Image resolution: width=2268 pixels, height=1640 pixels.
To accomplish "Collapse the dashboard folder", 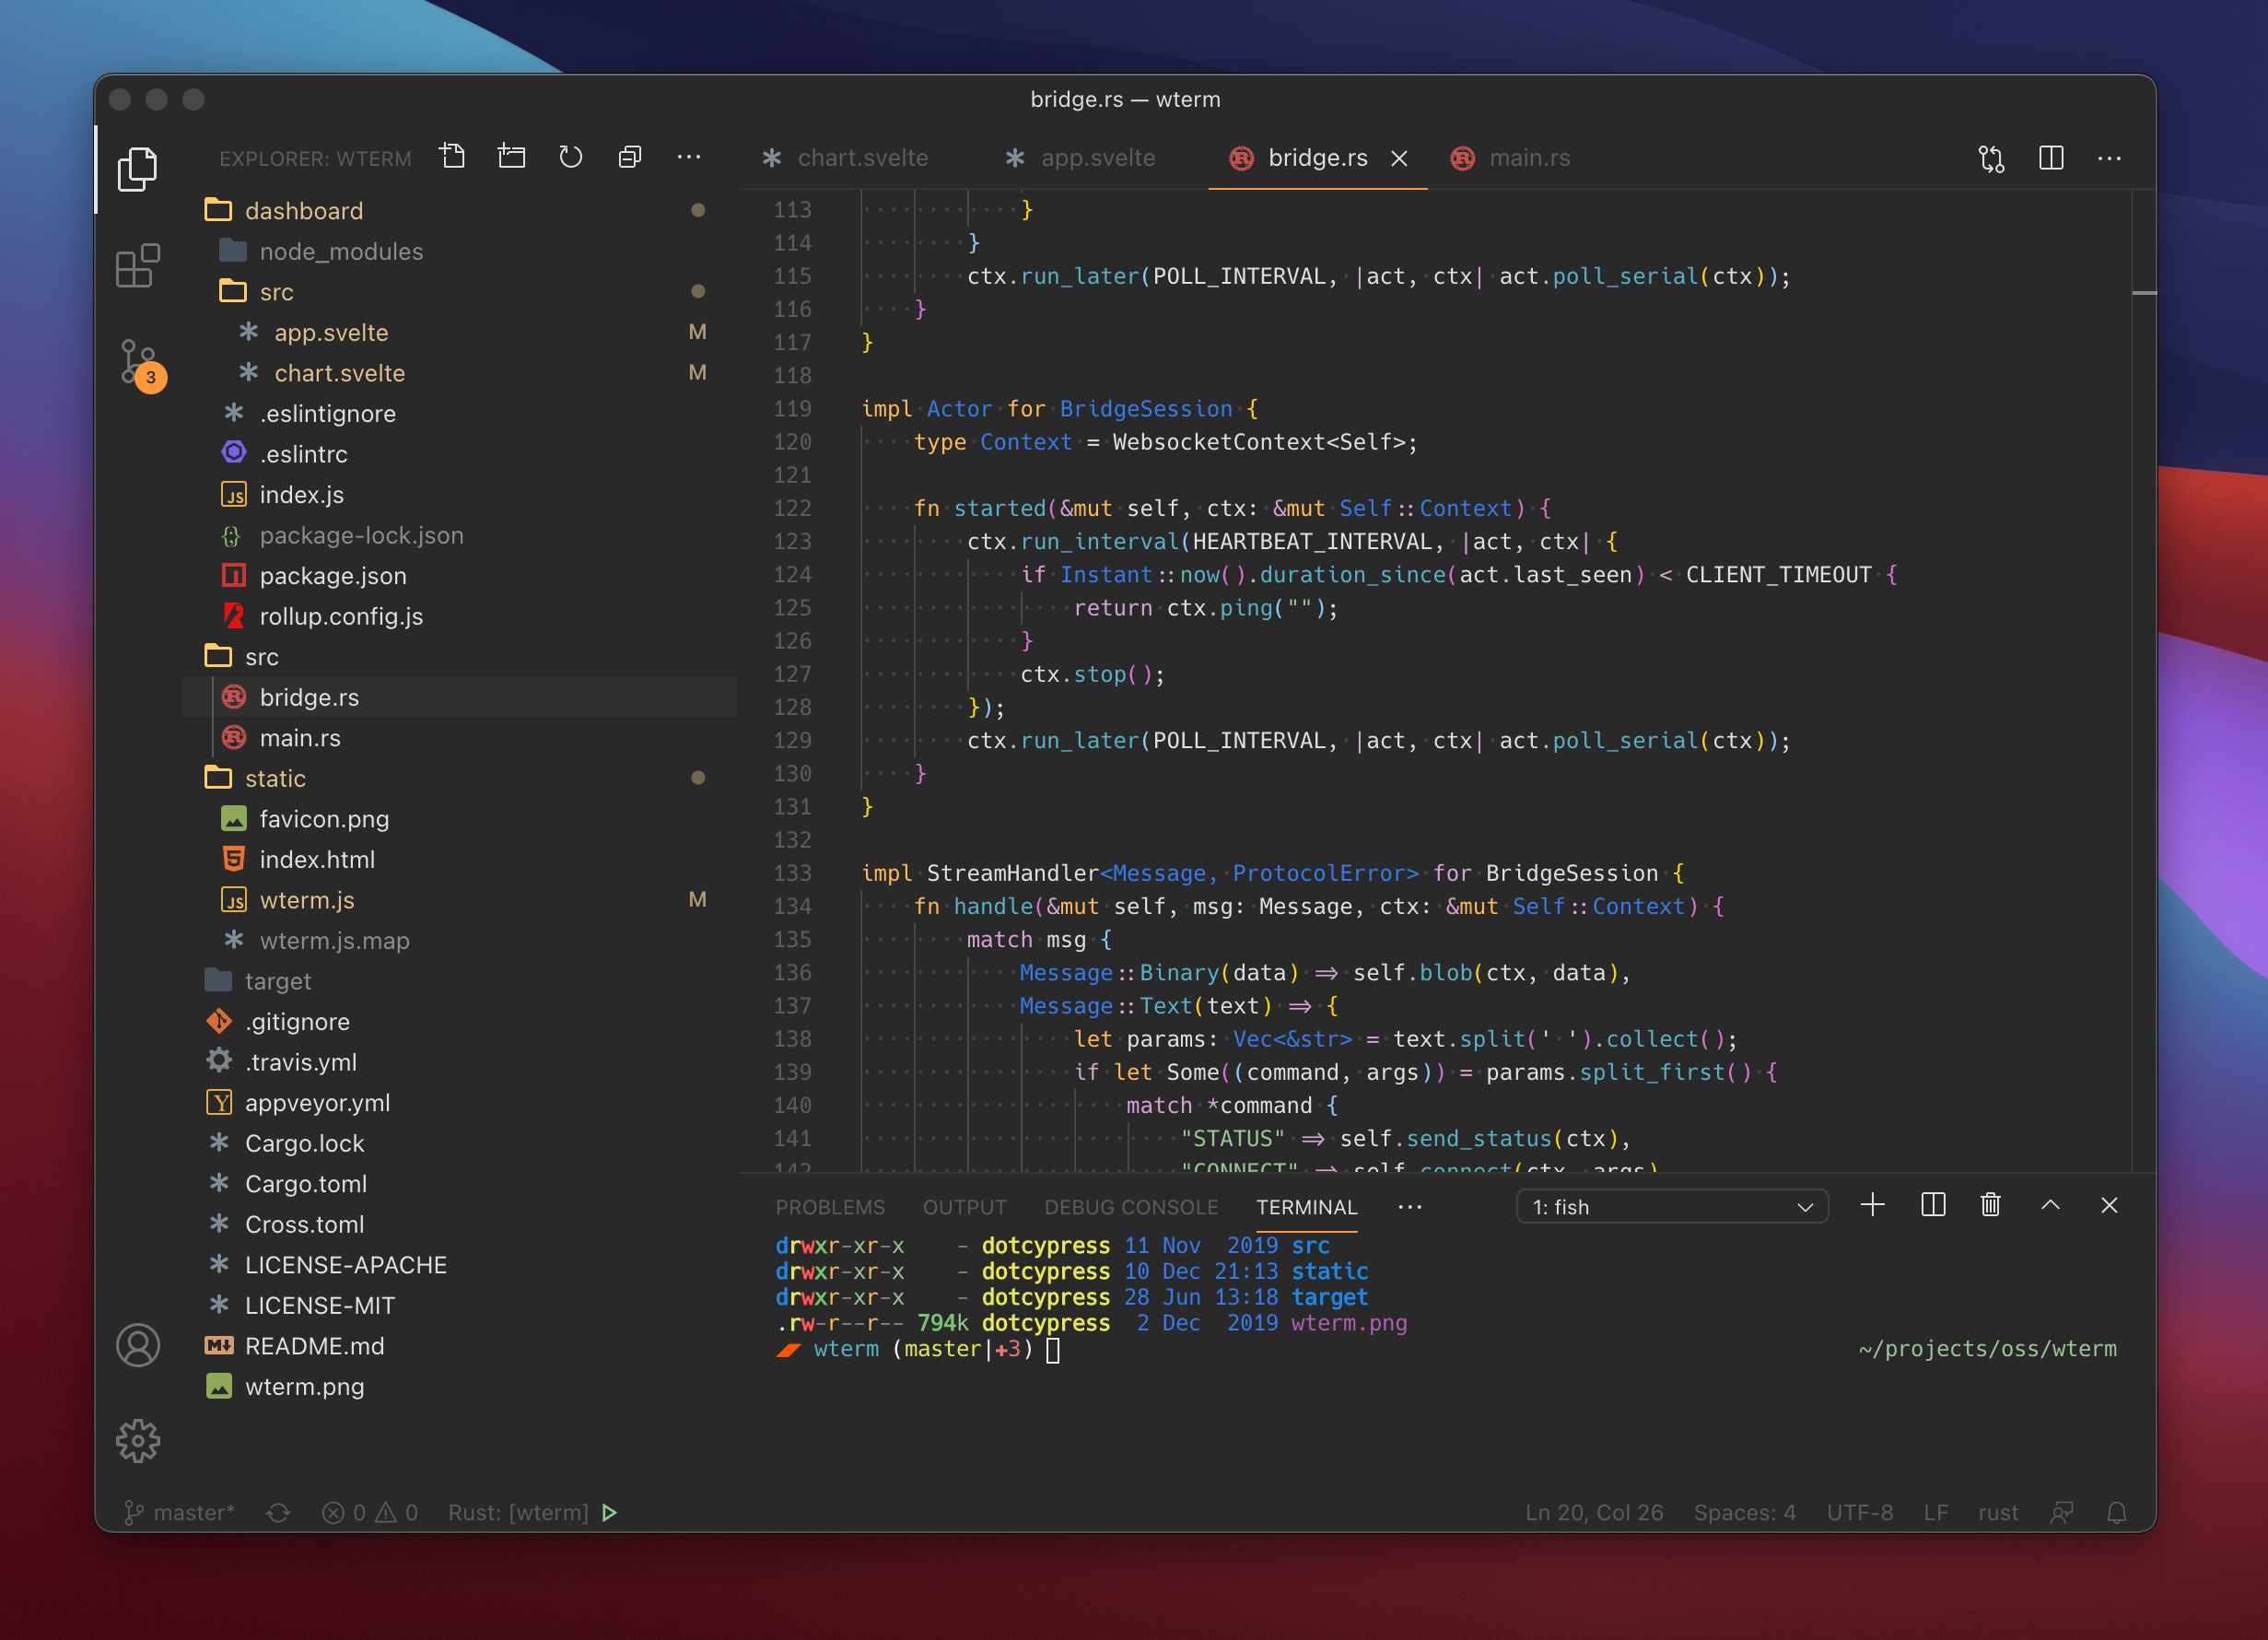I will click(303, 210).
